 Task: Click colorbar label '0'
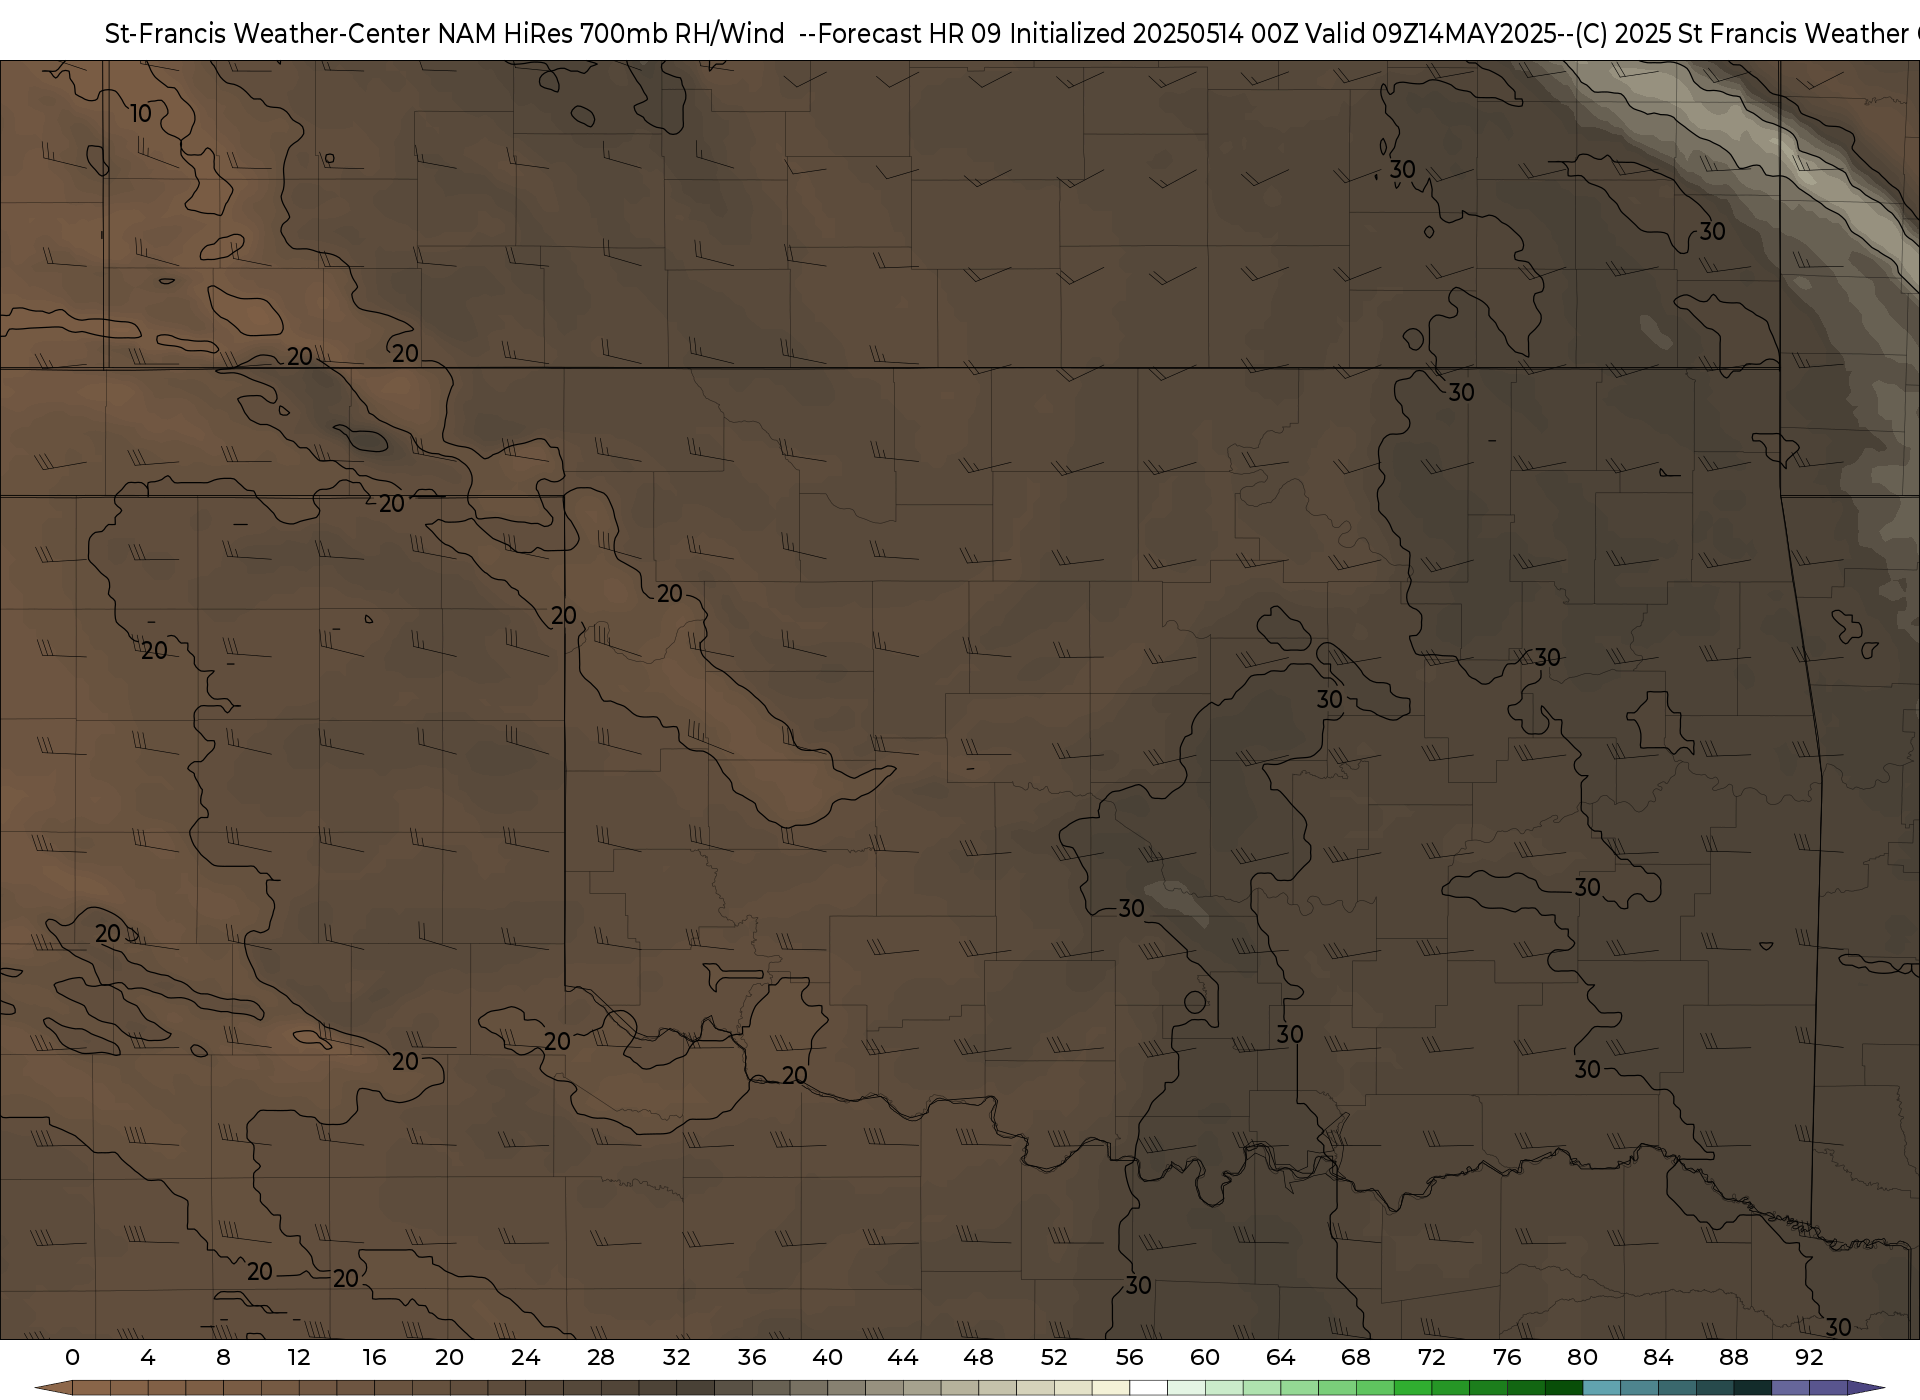point(72,1358)
